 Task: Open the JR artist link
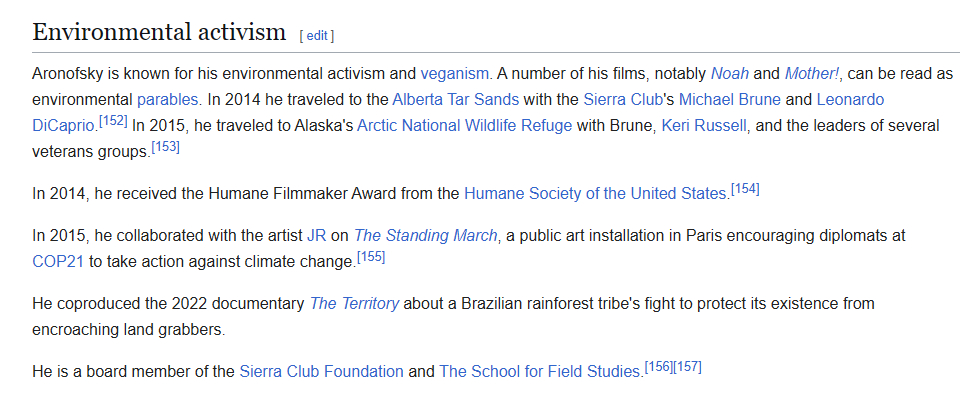[316, 236]
